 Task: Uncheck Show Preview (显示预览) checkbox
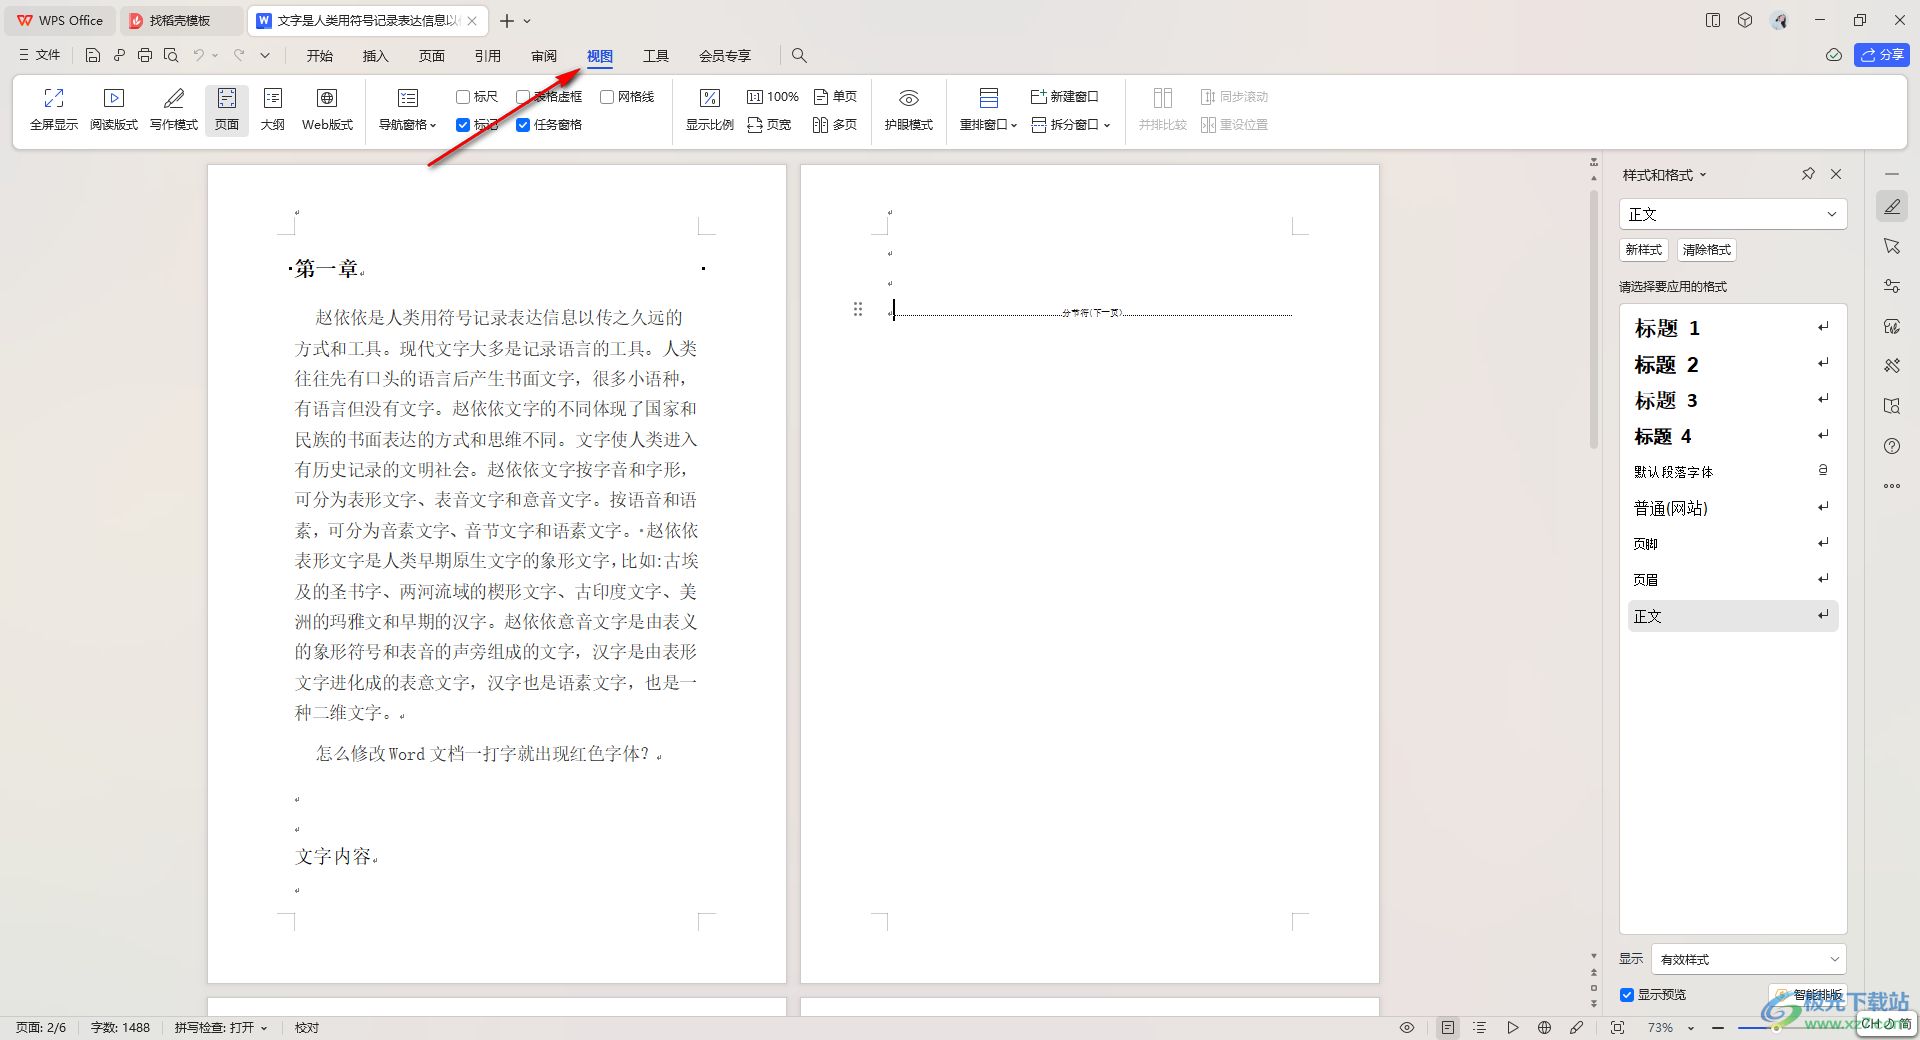coord(1627,995)
